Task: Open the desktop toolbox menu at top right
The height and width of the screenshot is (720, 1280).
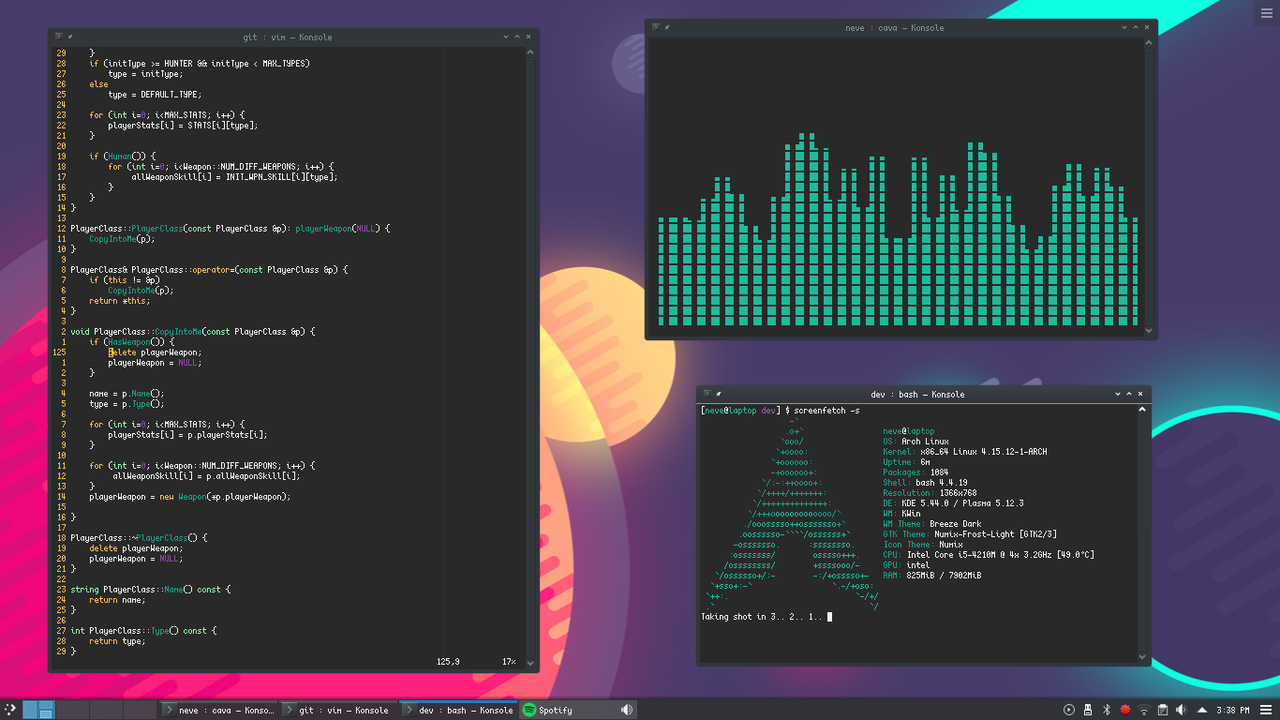Action: coord(1268,11)
